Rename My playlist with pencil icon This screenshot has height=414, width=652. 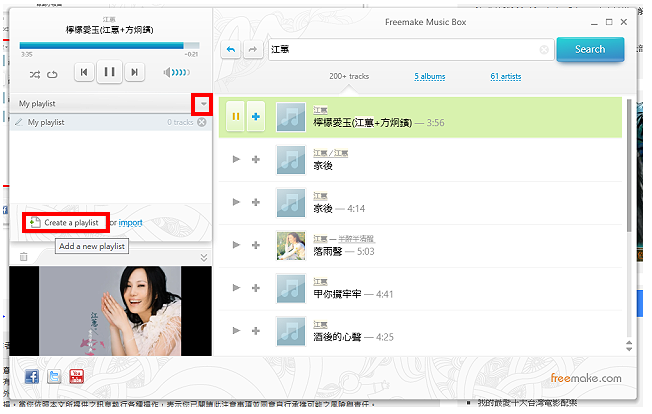click(x=19, y=122)
